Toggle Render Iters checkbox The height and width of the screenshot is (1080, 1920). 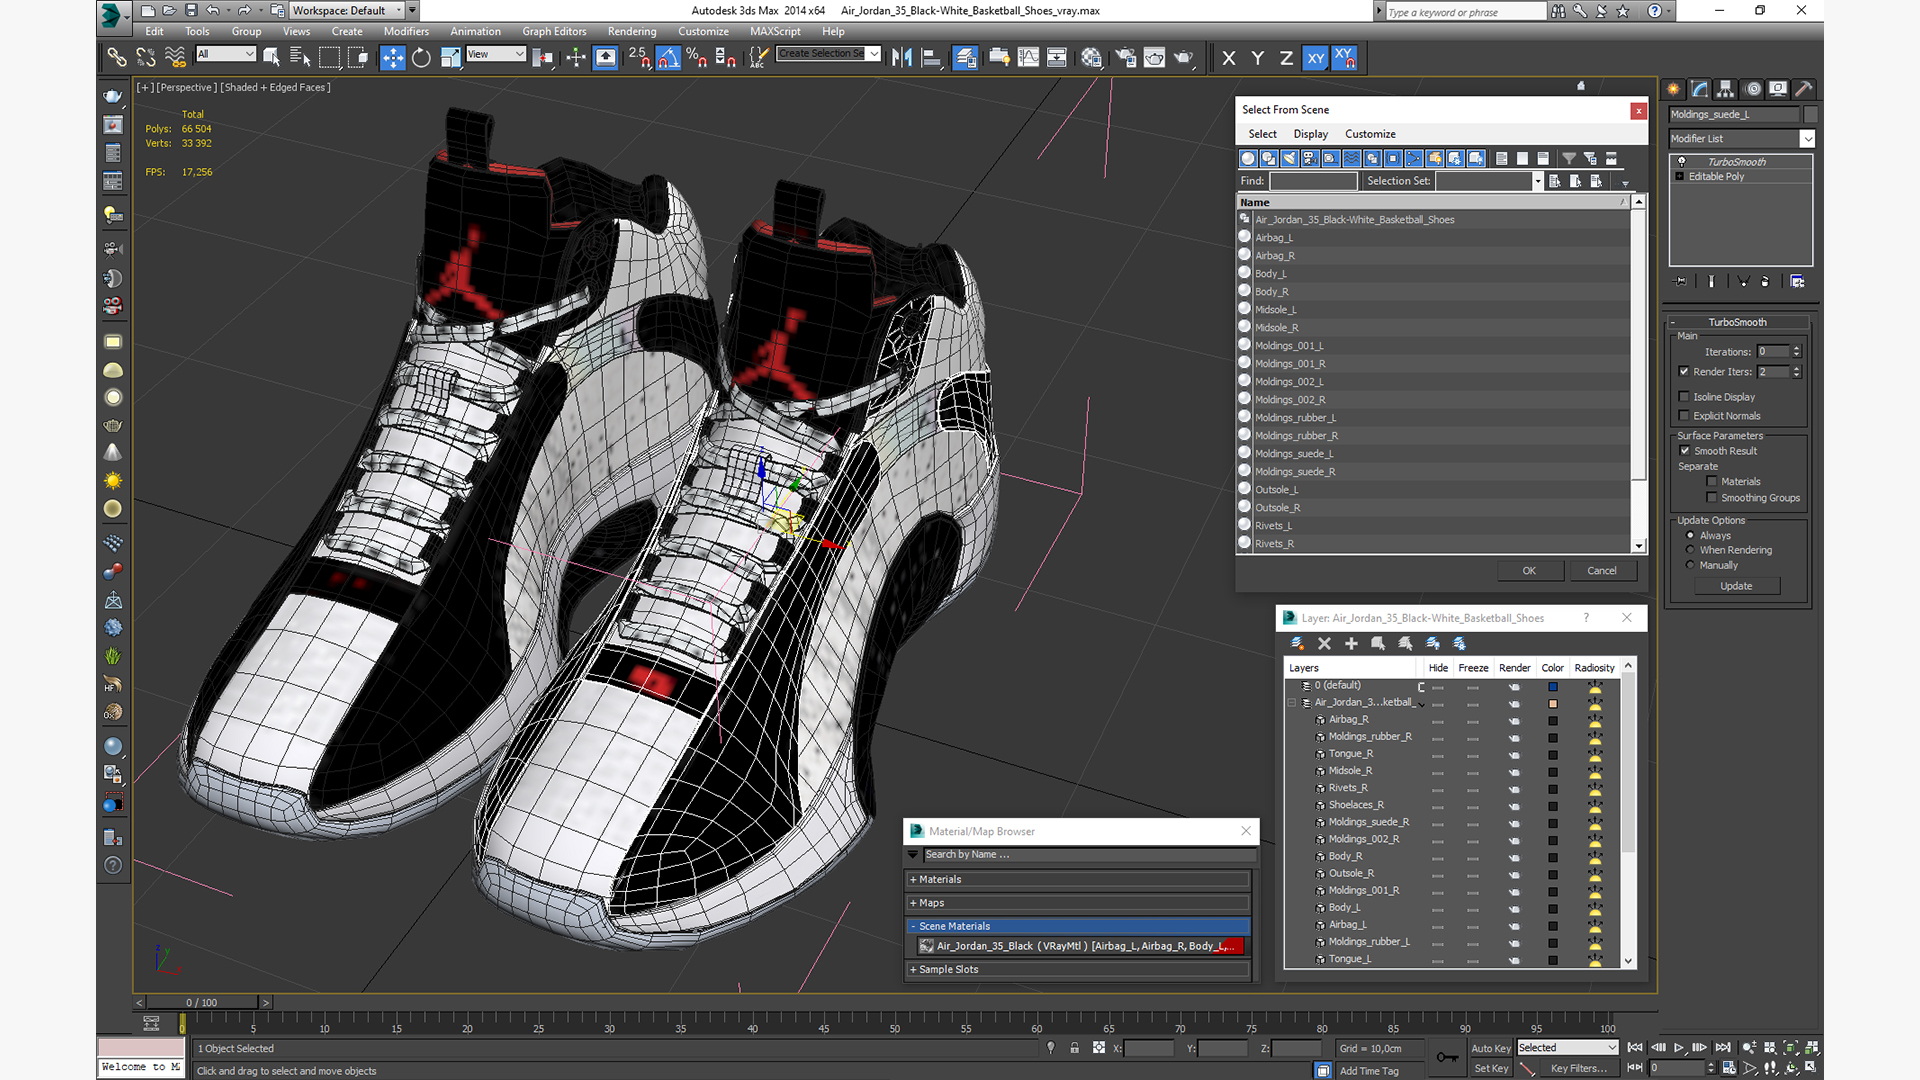1685,372
